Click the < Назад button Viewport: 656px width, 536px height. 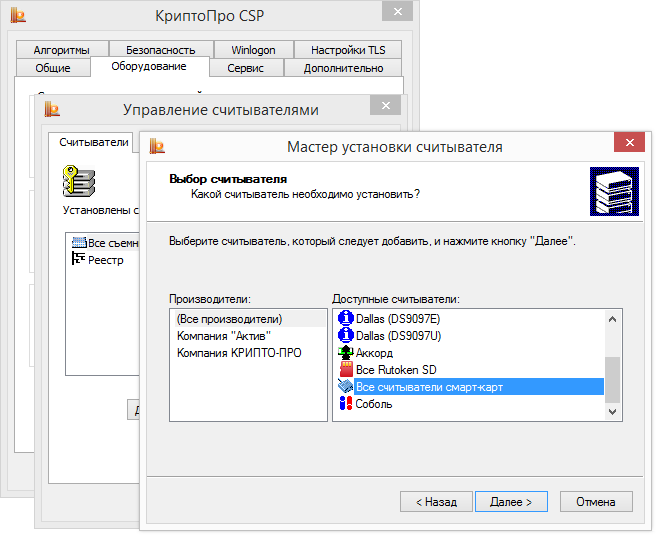point(436,501)
